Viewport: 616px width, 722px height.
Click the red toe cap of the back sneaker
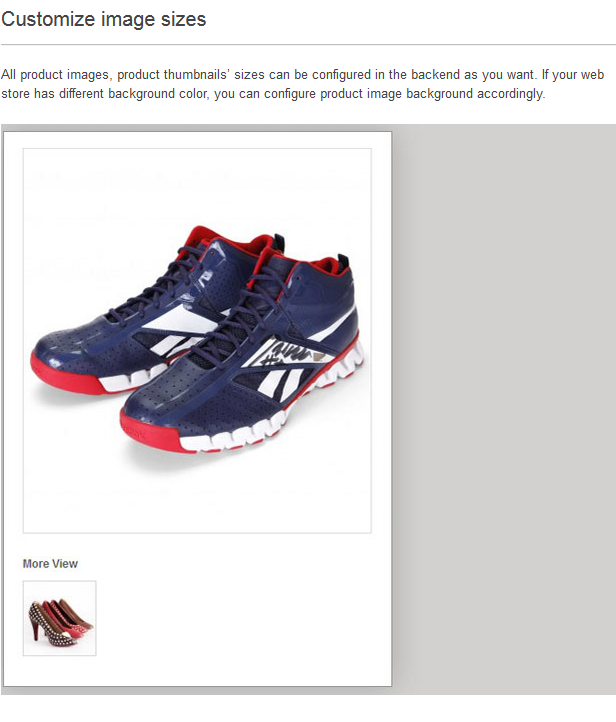pyautogui.click(x=60, y=374)
